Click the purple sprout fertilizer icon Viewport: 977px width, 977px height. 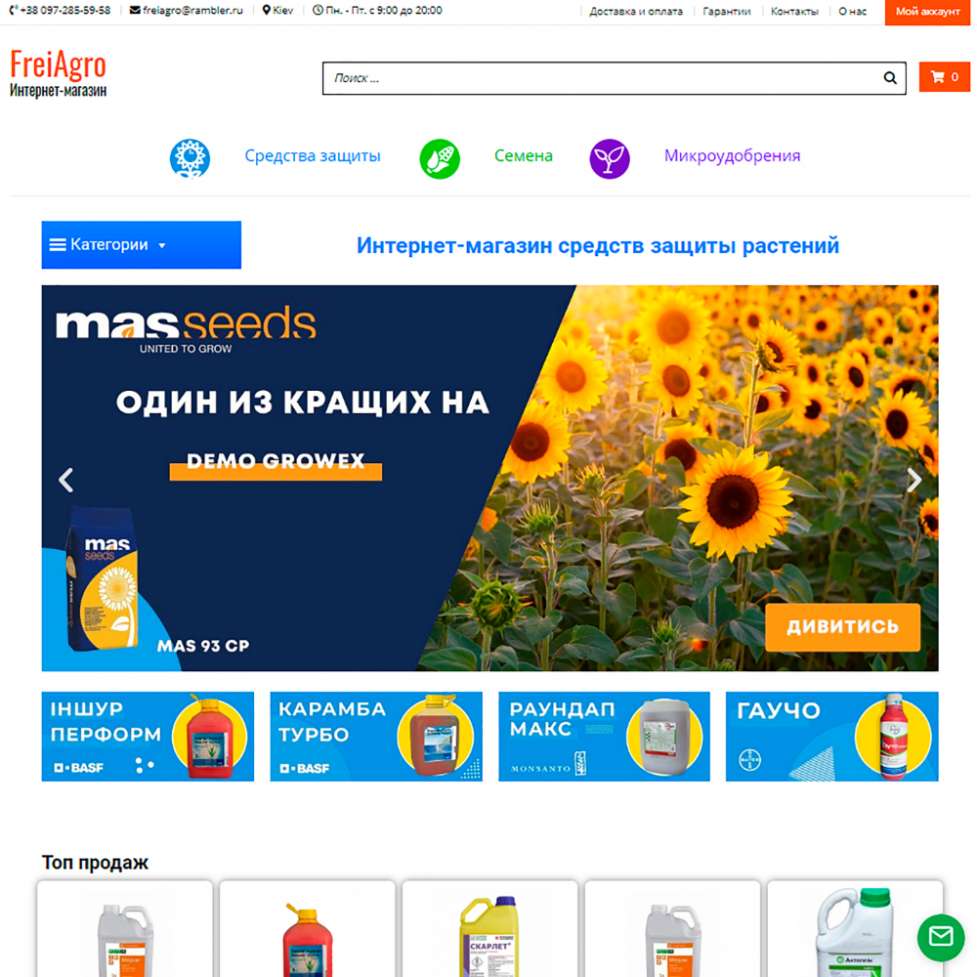609,158
